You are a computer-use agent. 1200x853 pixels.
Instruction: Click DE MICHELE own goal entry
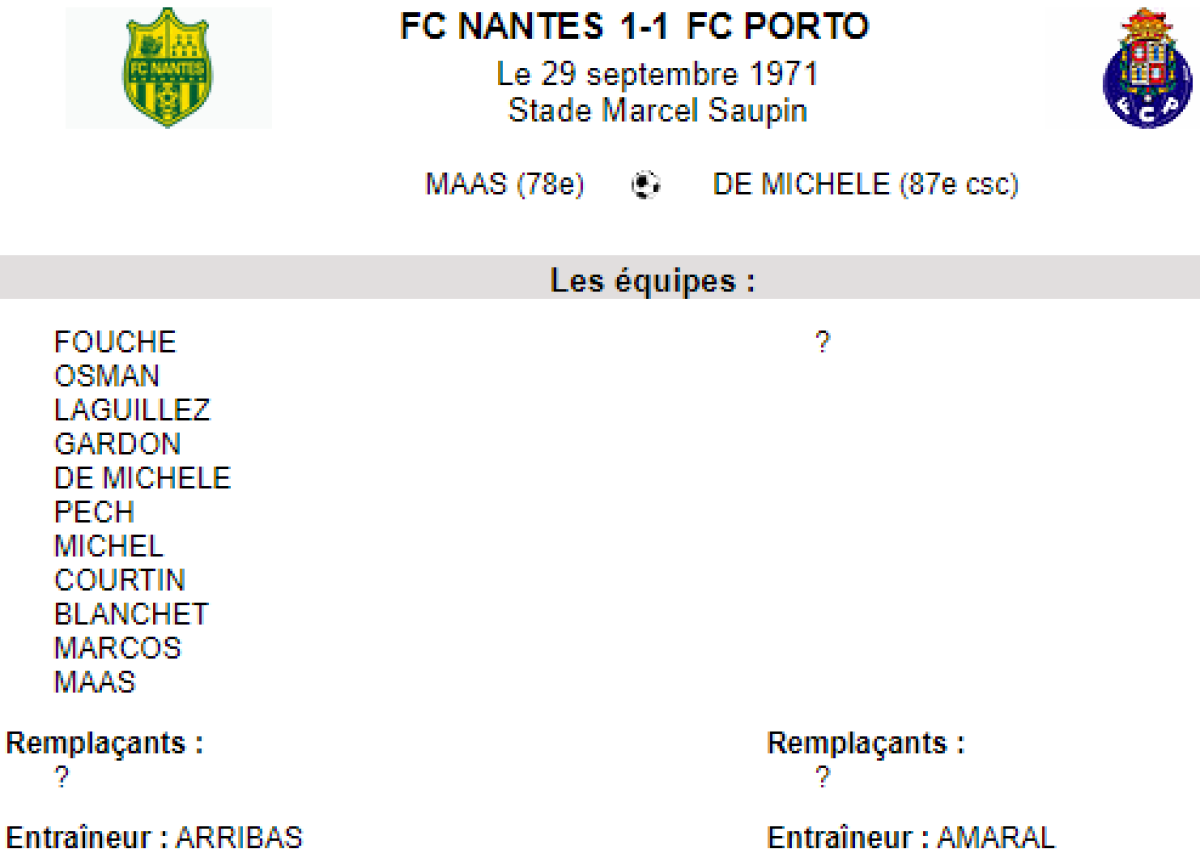pos(865,185)
